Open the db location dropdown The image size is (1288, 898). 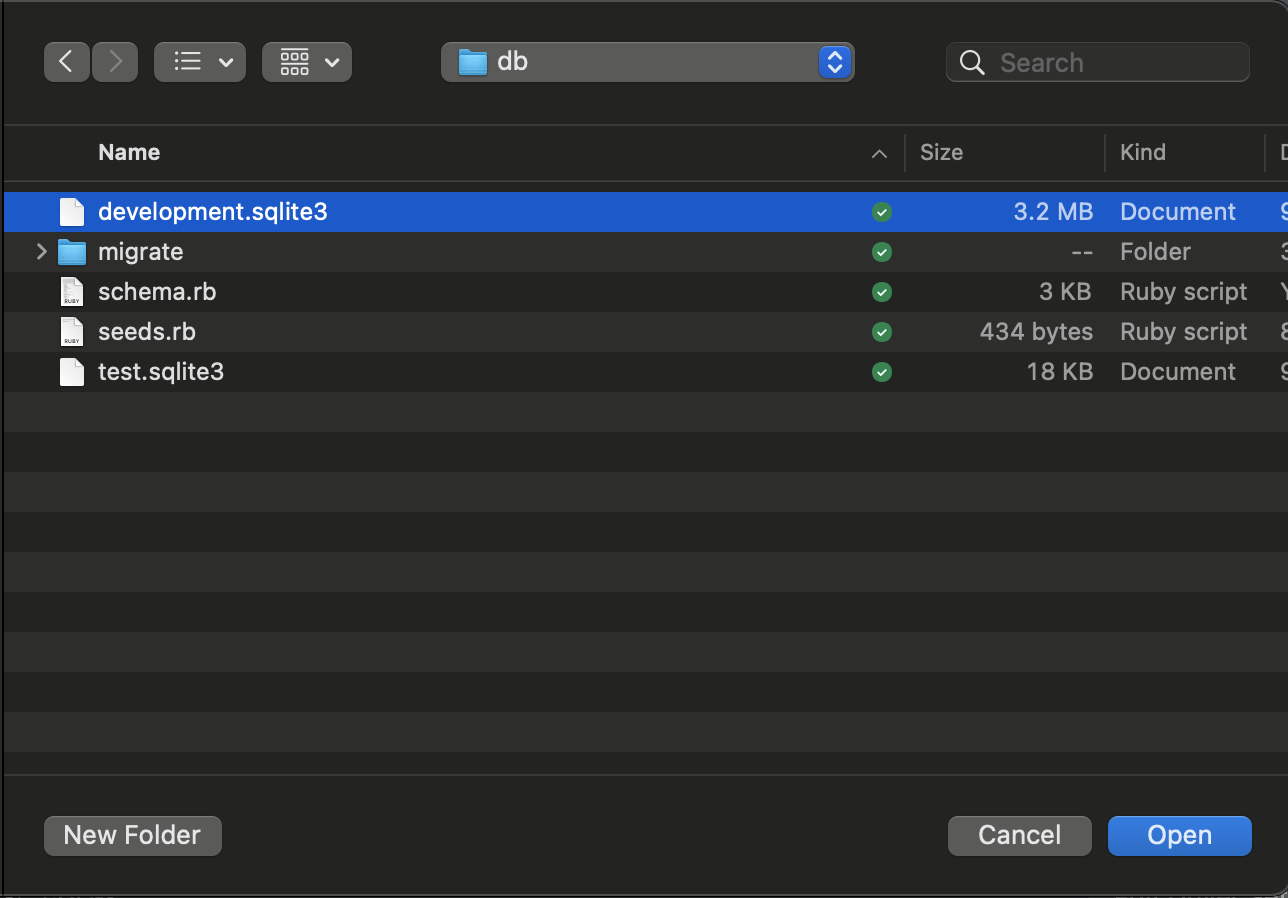click(x=834, y=61)
